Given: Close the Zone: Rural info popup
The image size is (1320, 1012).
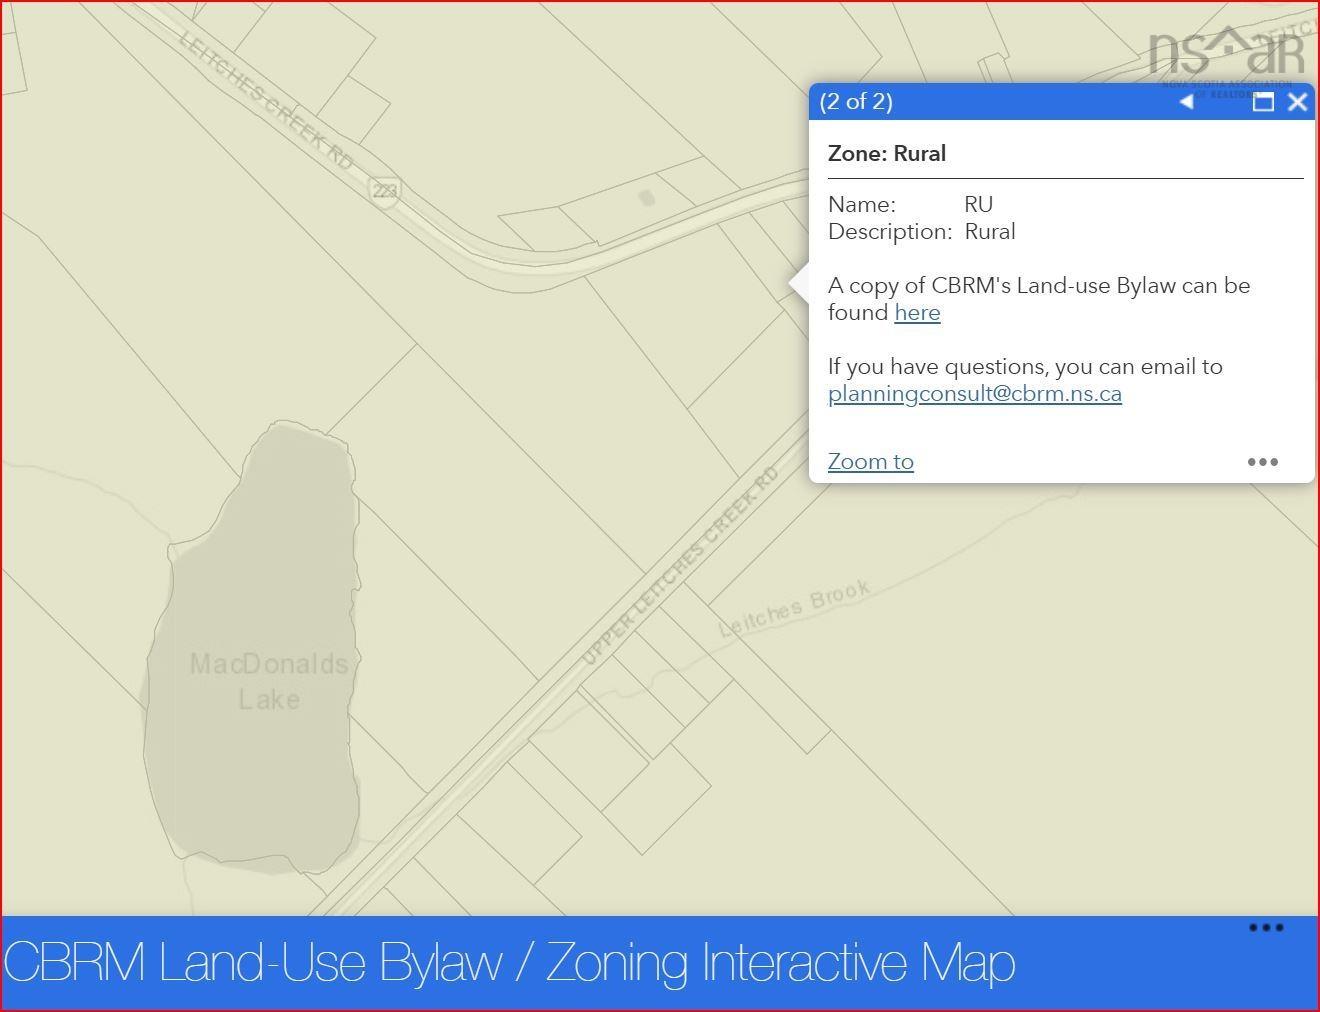Looking at the screenshot, I should coord(1298,101).
